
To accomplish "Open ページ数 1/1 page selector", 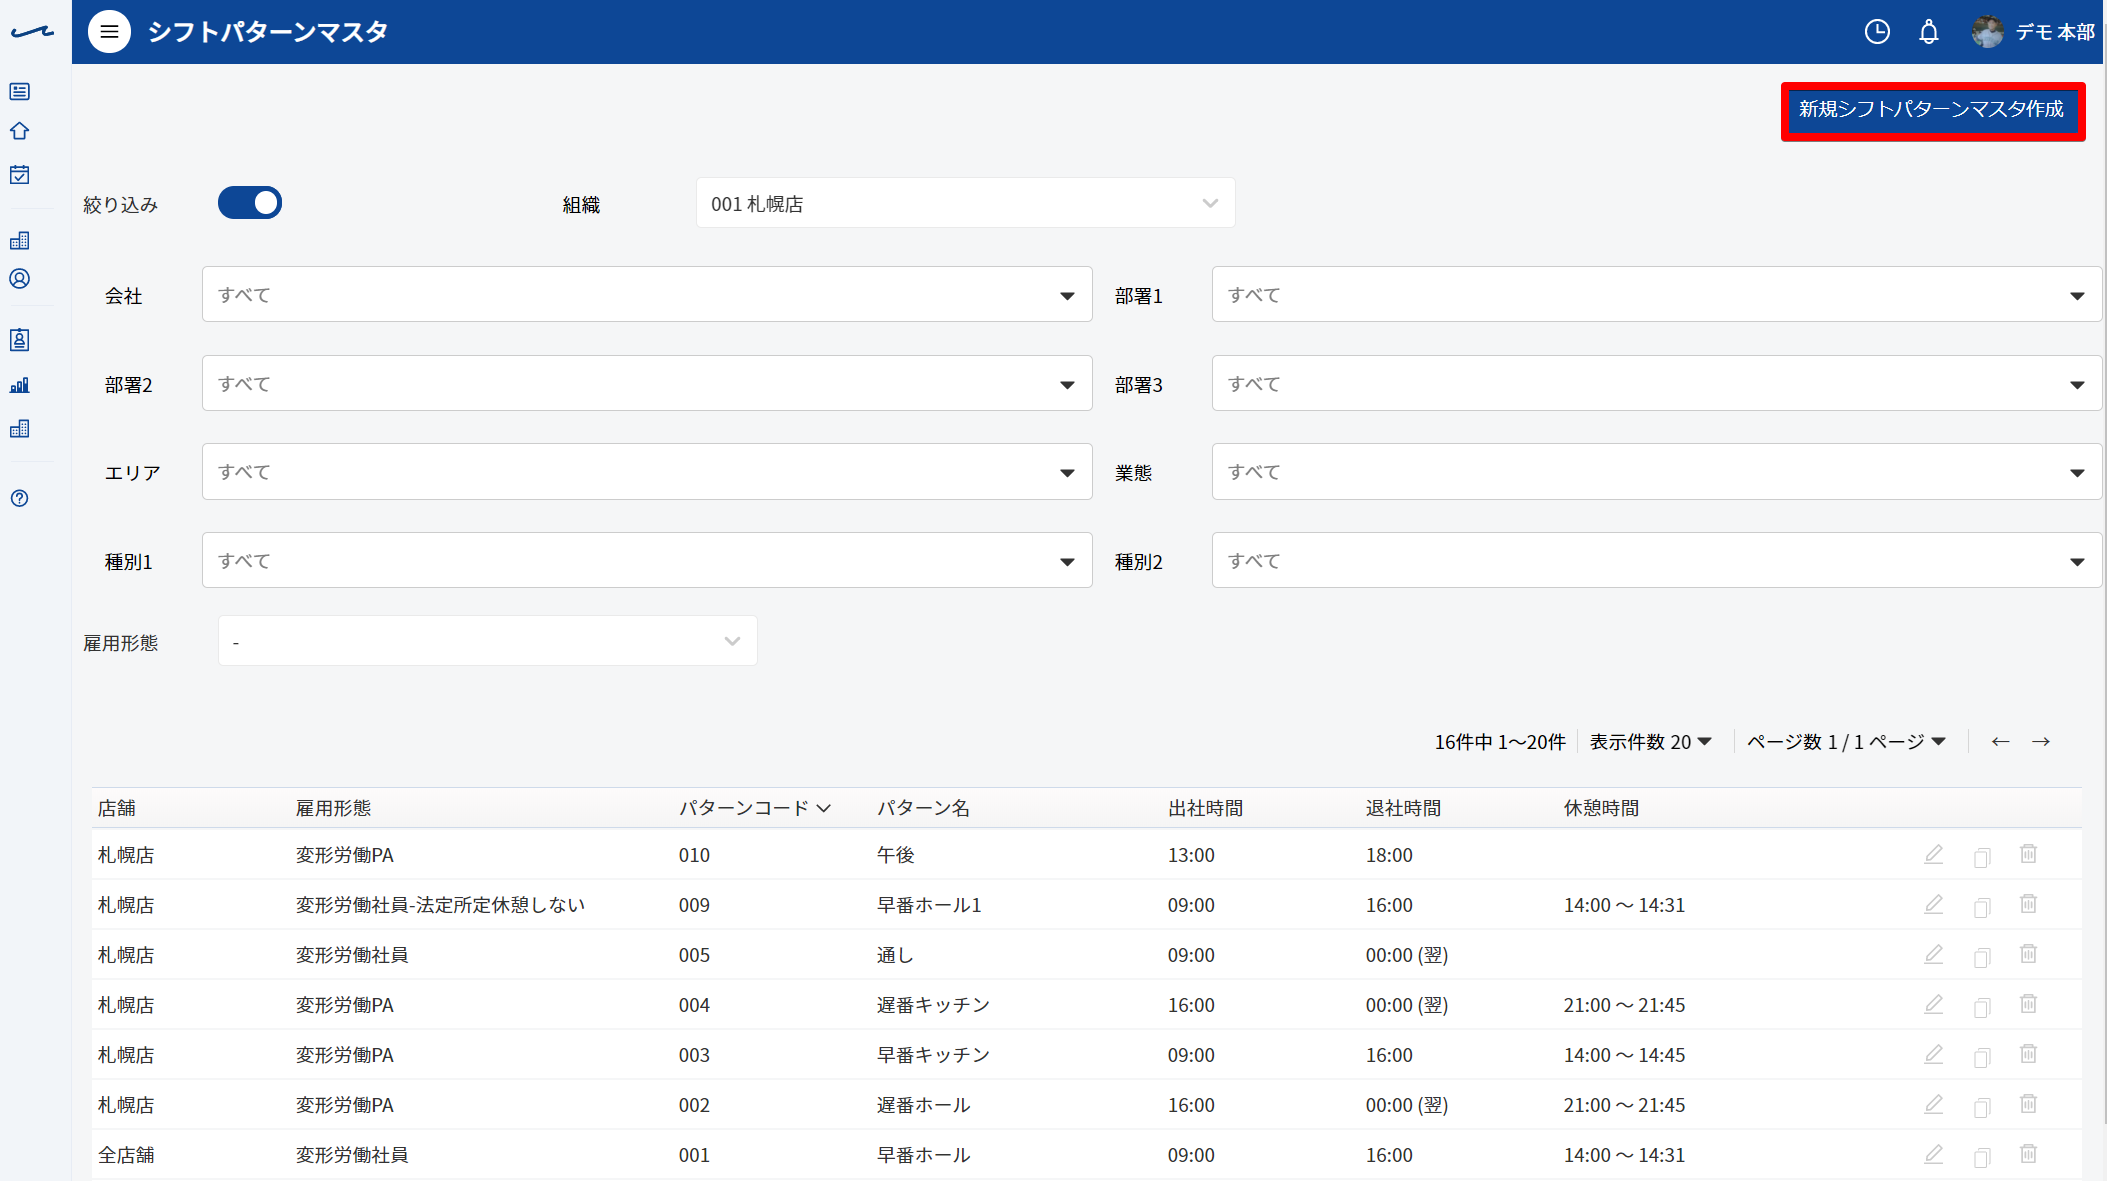I will click(x=1846, y=742).
